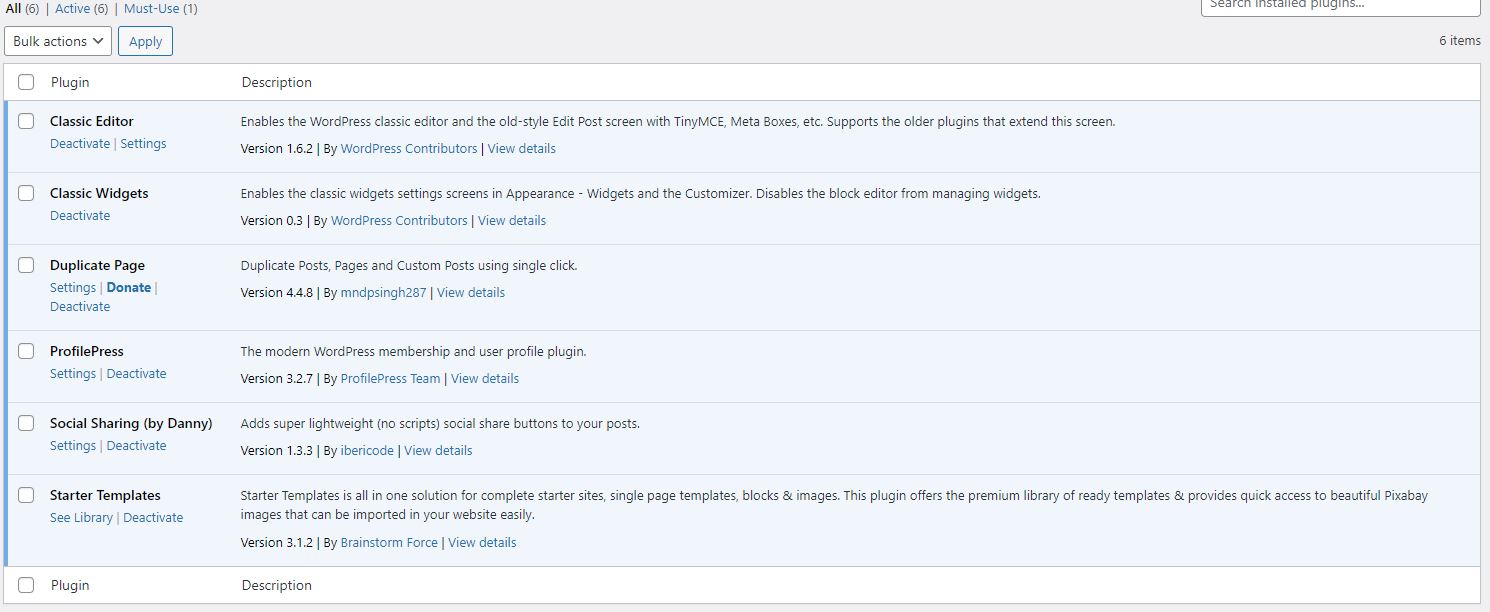Image resolution: width=1490 pixels, height=612 pixels.
Task: Tick the select-all checkbox in the top header
Action: (26, 82)
